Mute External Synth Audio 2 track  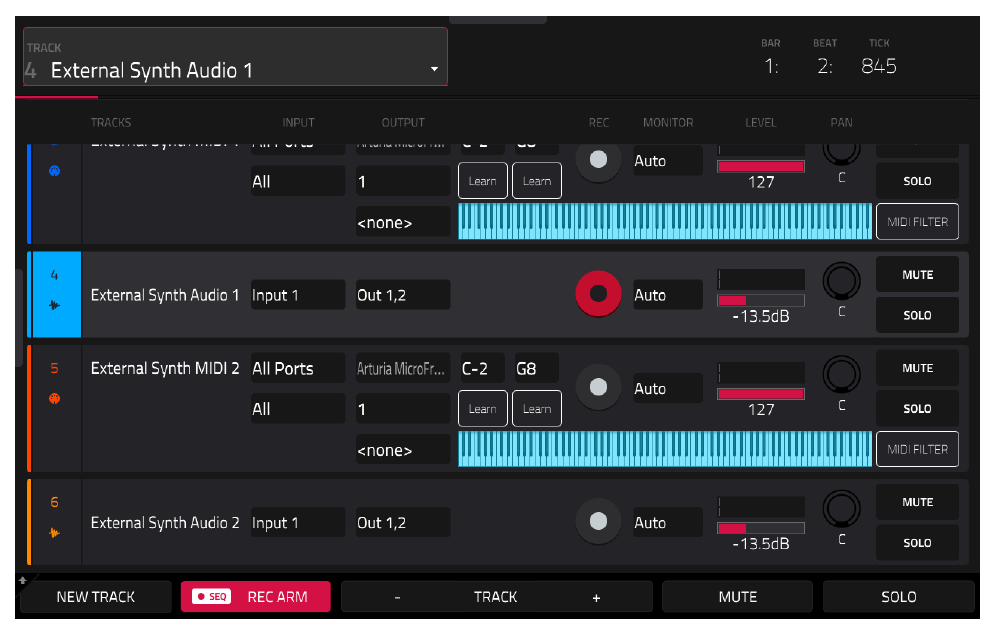[x=917, y=502]
